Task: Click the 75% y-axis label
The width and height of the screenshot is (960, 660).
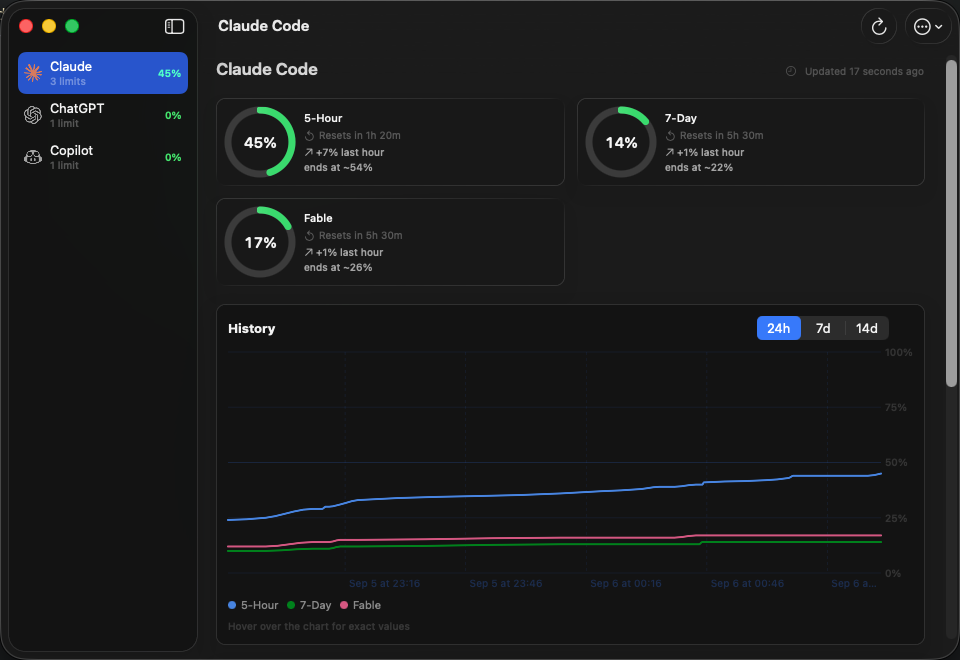Action: (896, 407)
